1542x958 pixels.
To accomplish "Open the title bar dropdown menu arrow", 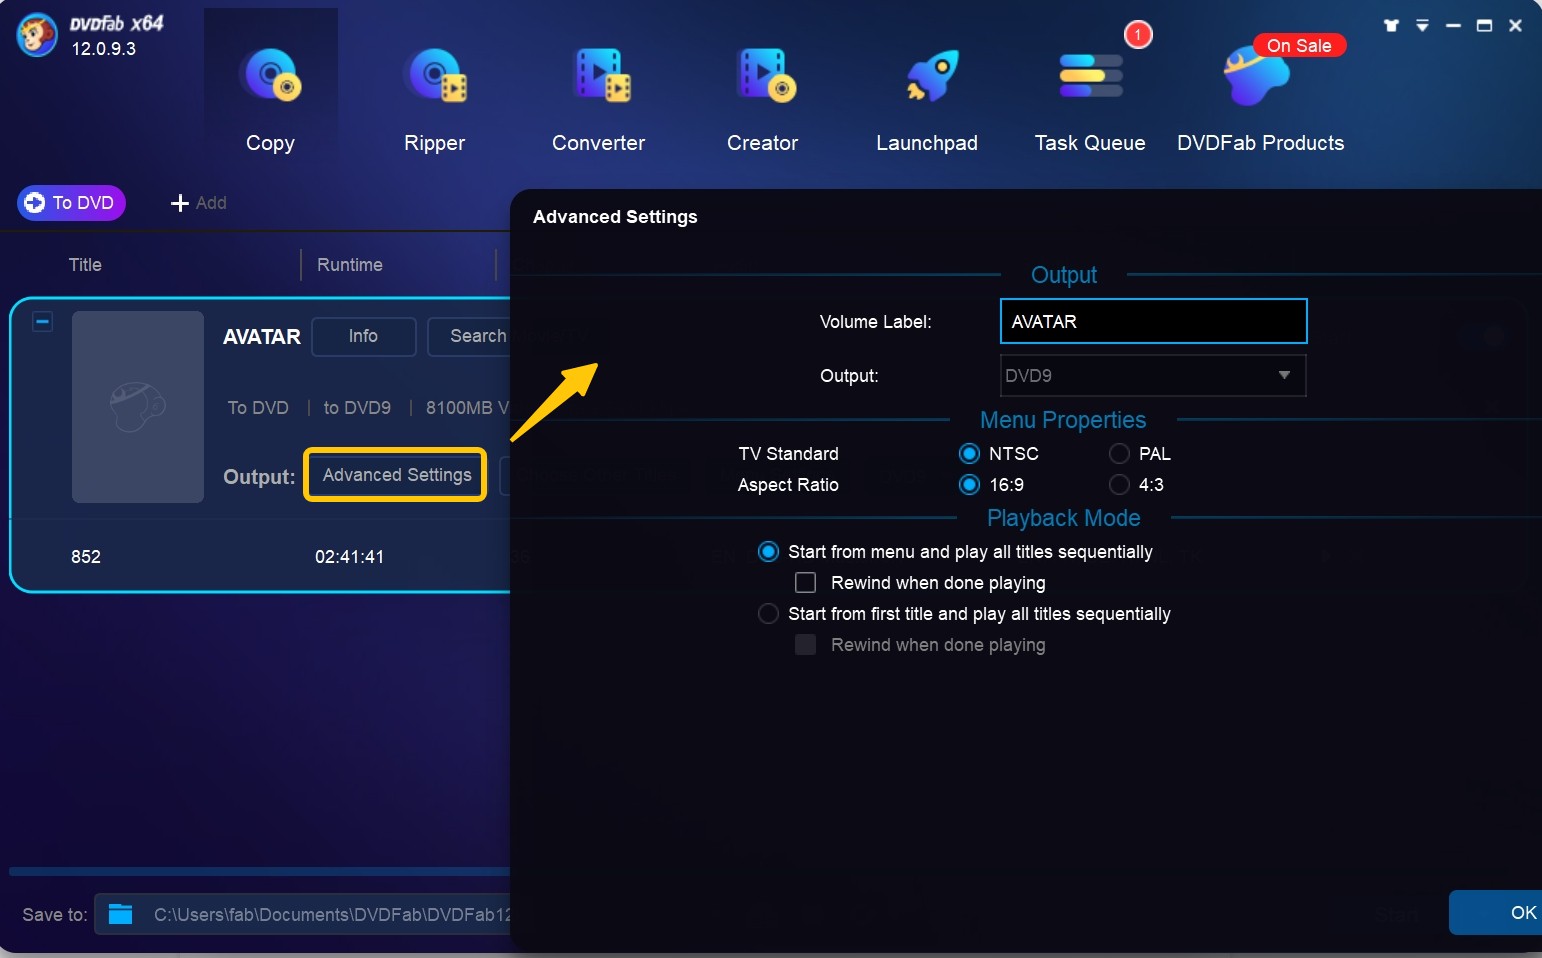I will click(x=1422, y=26).
